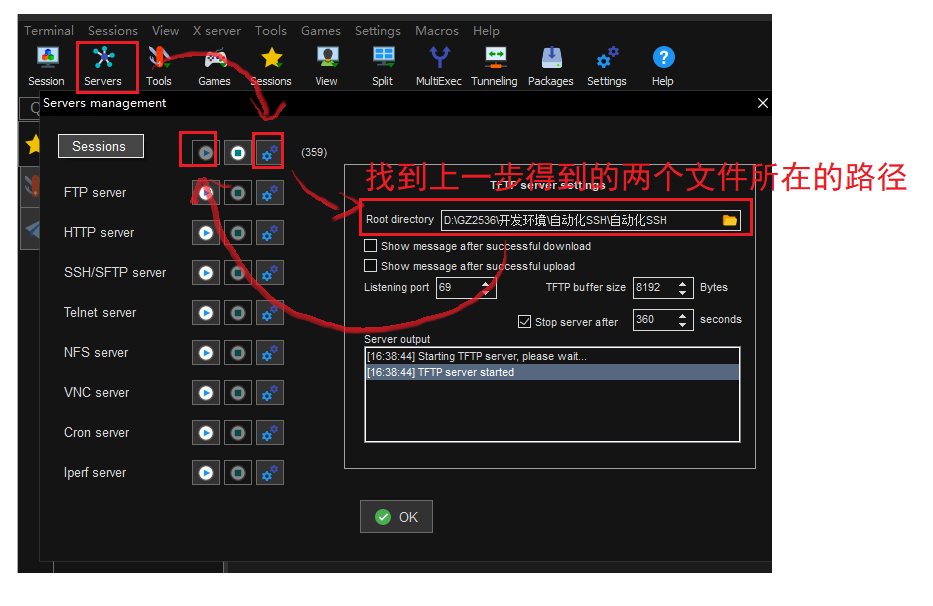Screen dimensions: 933x606
Task: Open the Sessions menu
Action: point(113,30)
